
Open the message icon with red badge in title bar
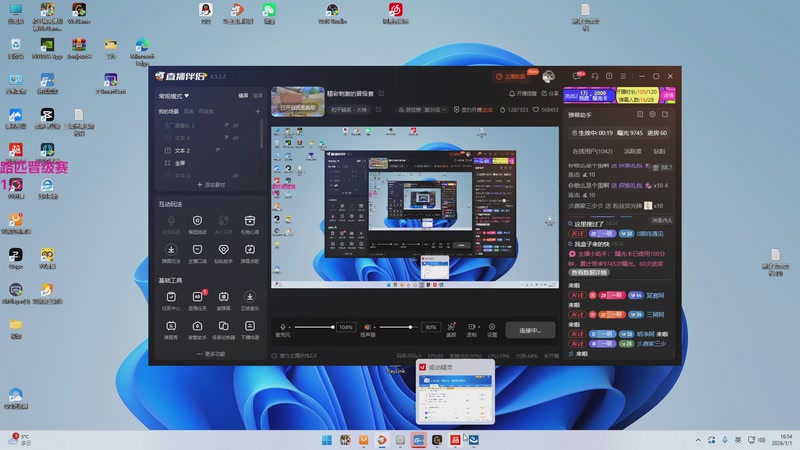[577, 76]
